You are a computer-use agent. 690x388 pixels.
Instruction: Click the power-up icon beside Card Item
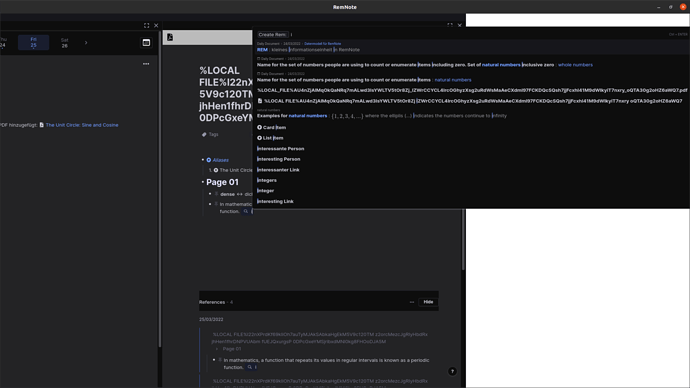pyautogui.click(x=259, y=128)
